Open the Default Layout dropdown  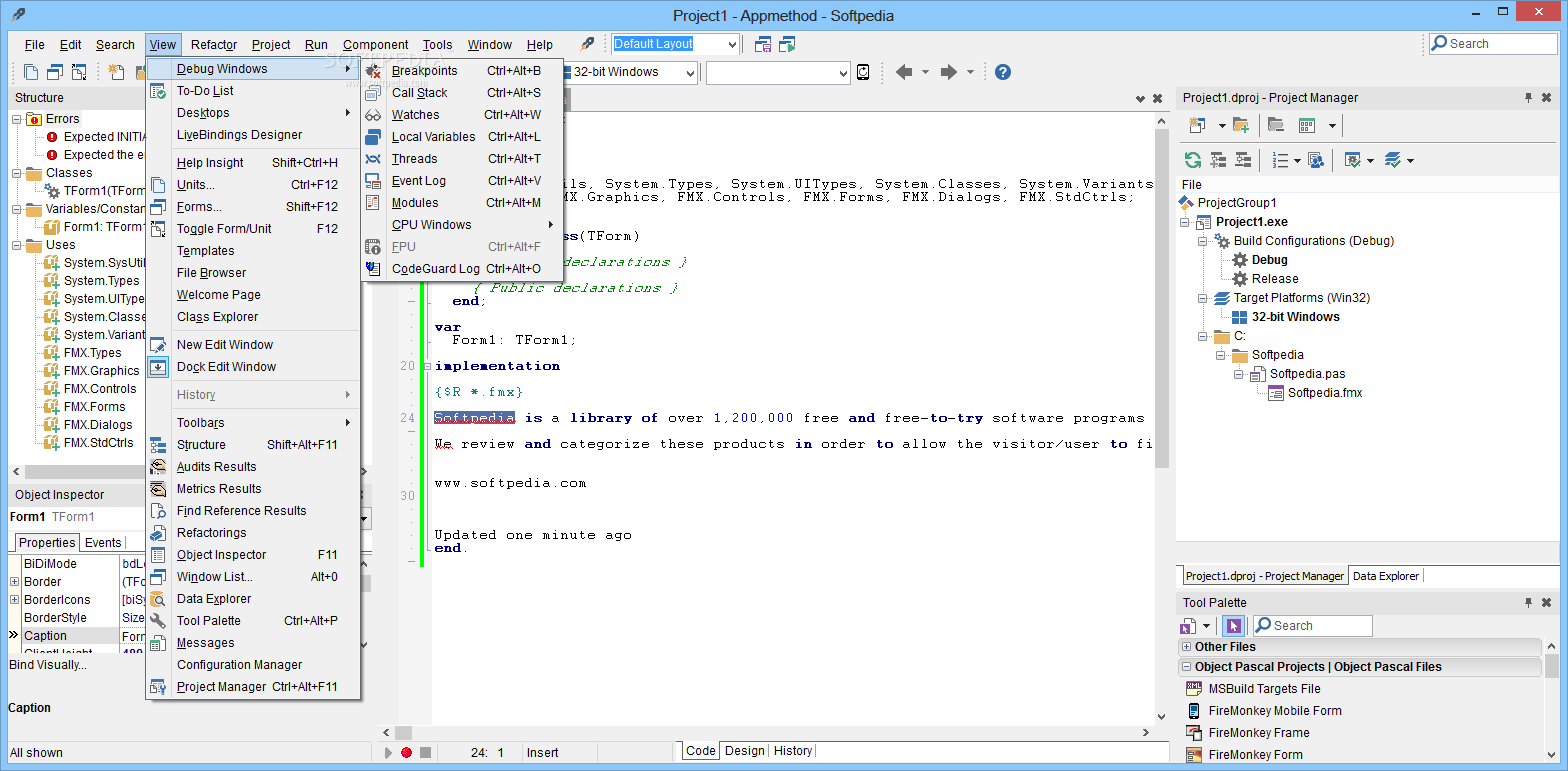click(x=732, y=44)
